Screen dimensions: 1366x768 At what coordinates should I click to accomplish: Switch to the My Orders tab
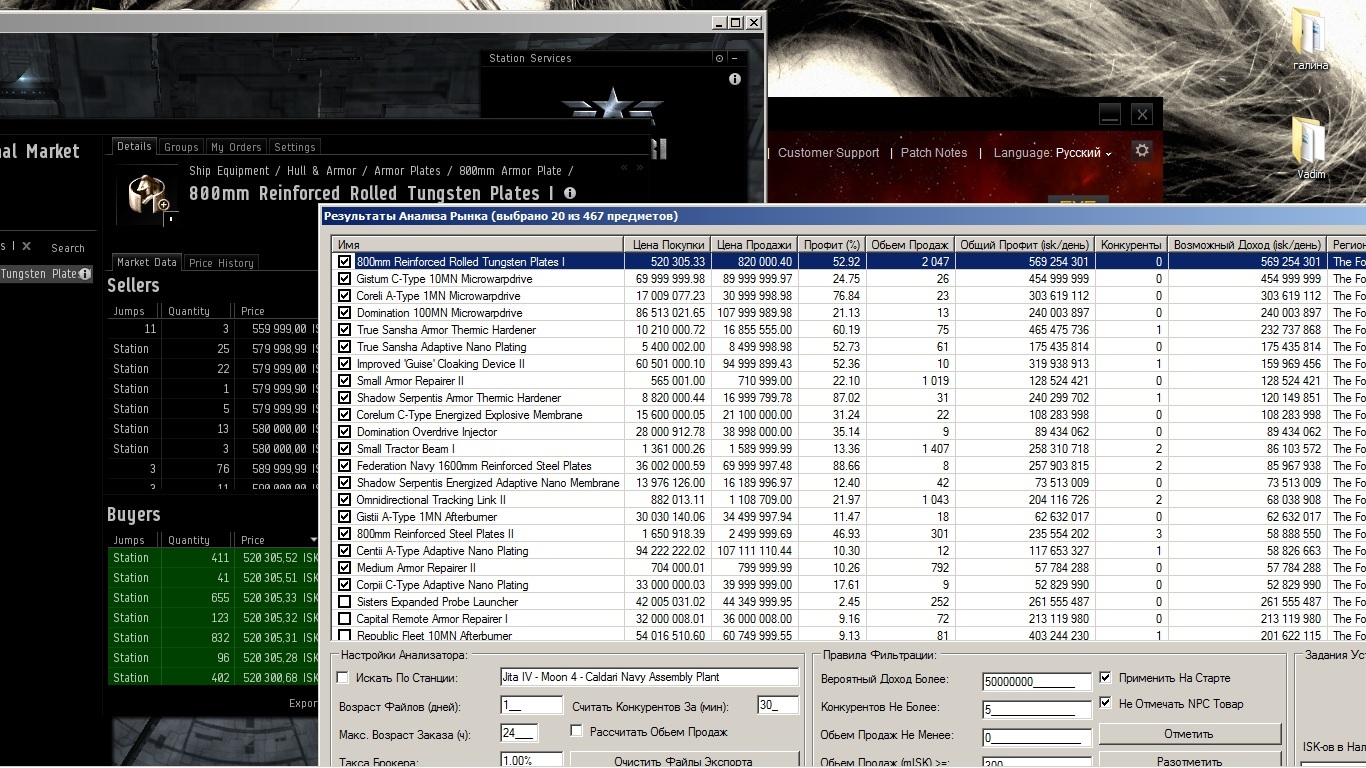[236, 147]
